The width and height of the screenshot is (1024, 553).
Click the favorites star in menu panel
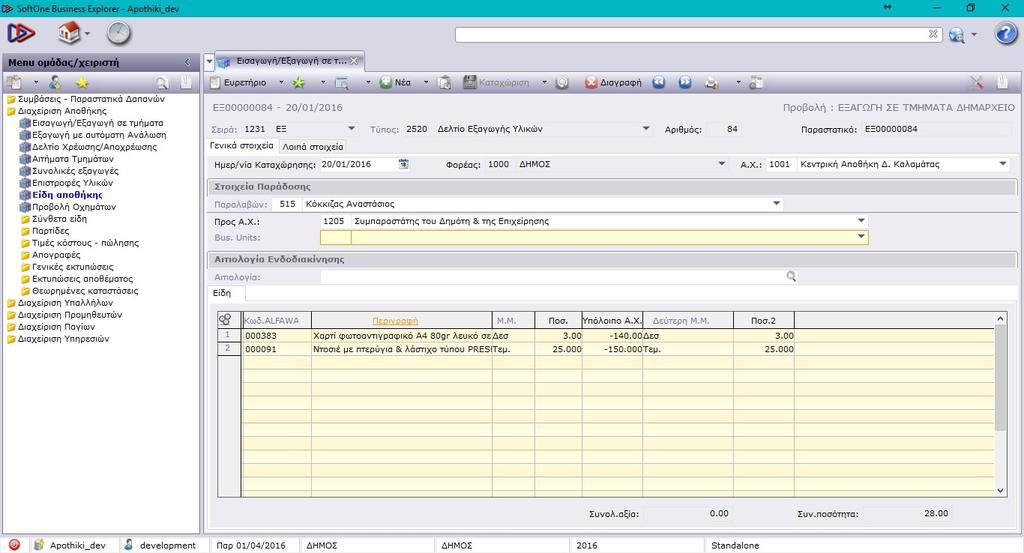(82, 82)
